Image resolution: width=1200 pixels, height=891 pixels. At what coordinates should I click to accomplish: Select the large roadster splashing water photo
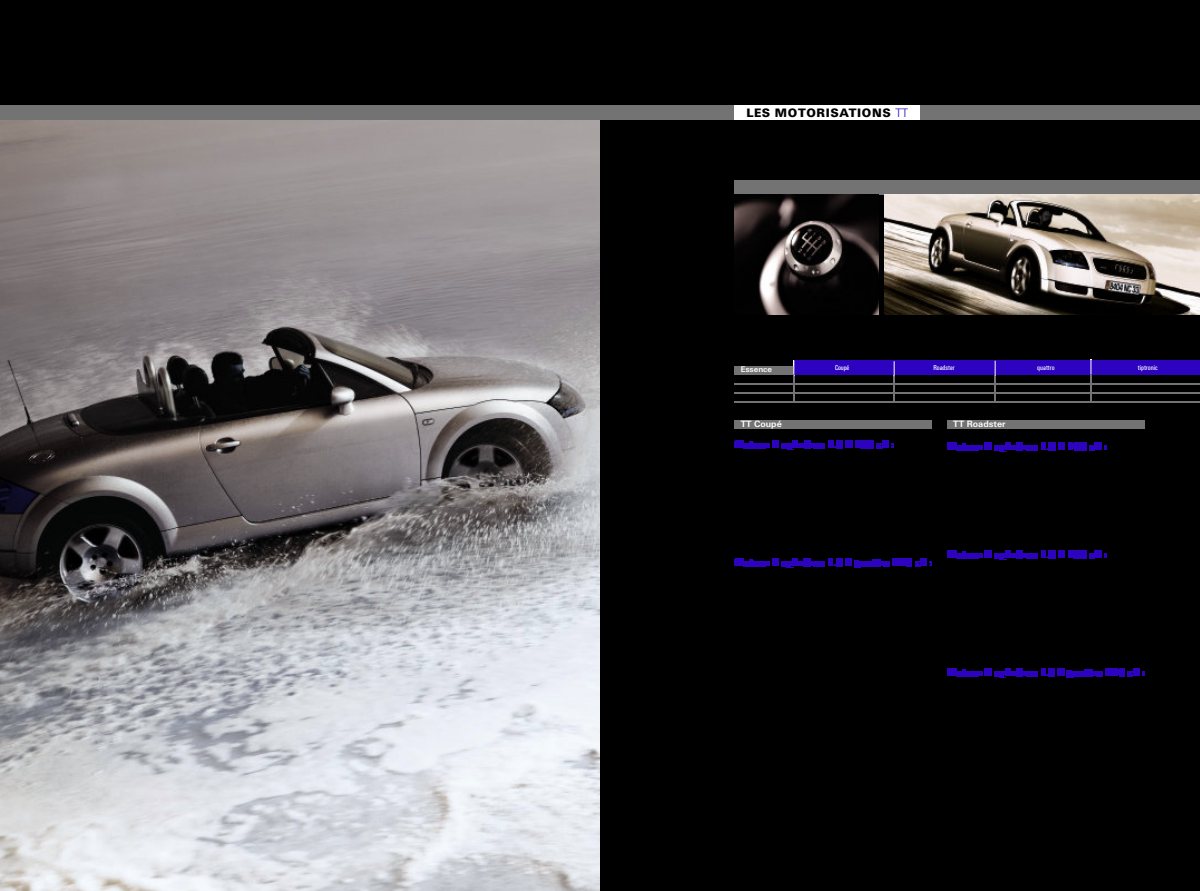pos(300,506)
